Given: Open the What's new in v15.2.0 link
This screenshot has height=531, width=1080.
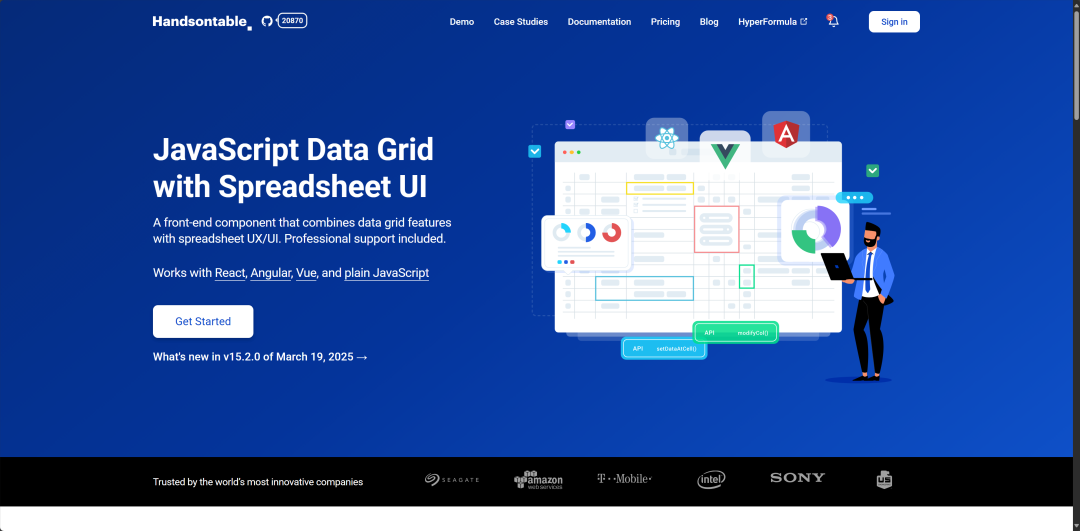Looking at the screenshot, I should coord(260,357).
